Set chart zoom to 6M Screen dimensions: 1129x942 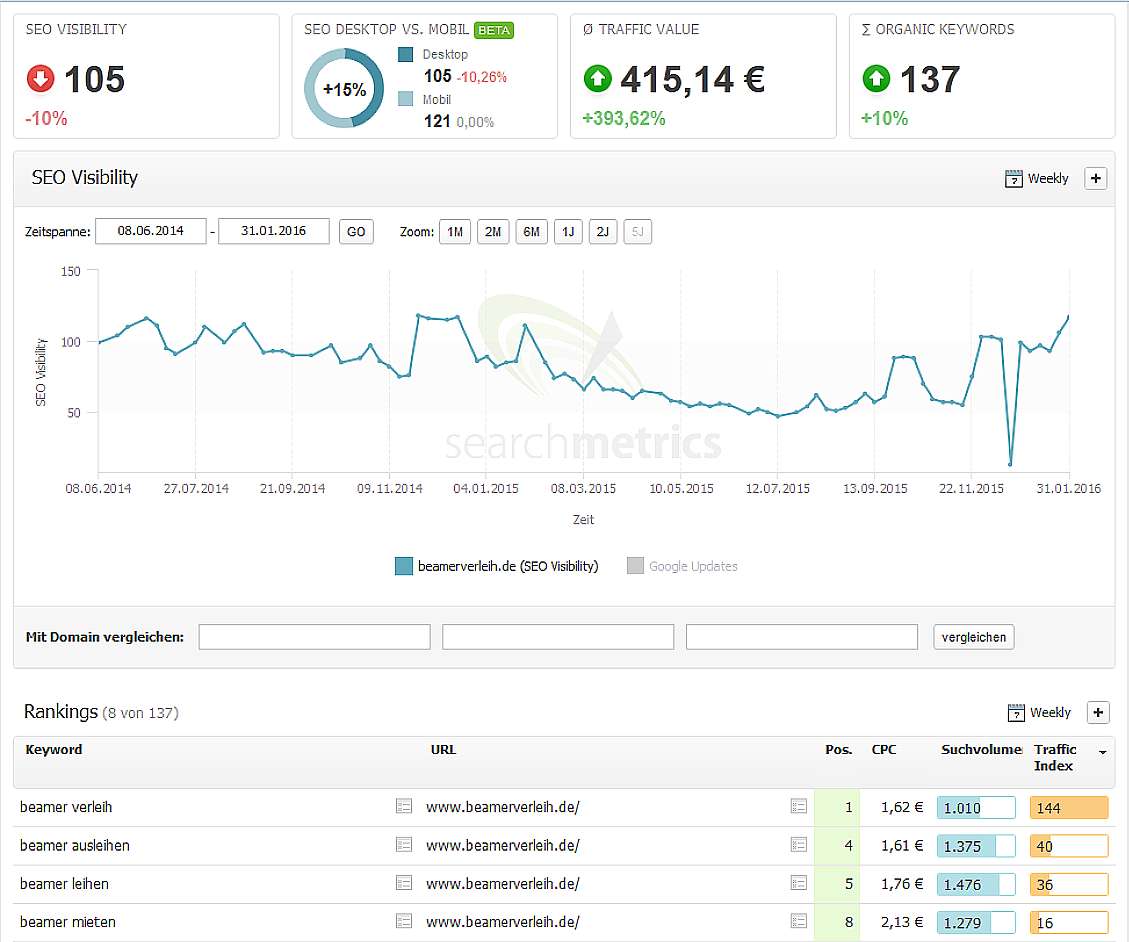[x=531, y=232]
